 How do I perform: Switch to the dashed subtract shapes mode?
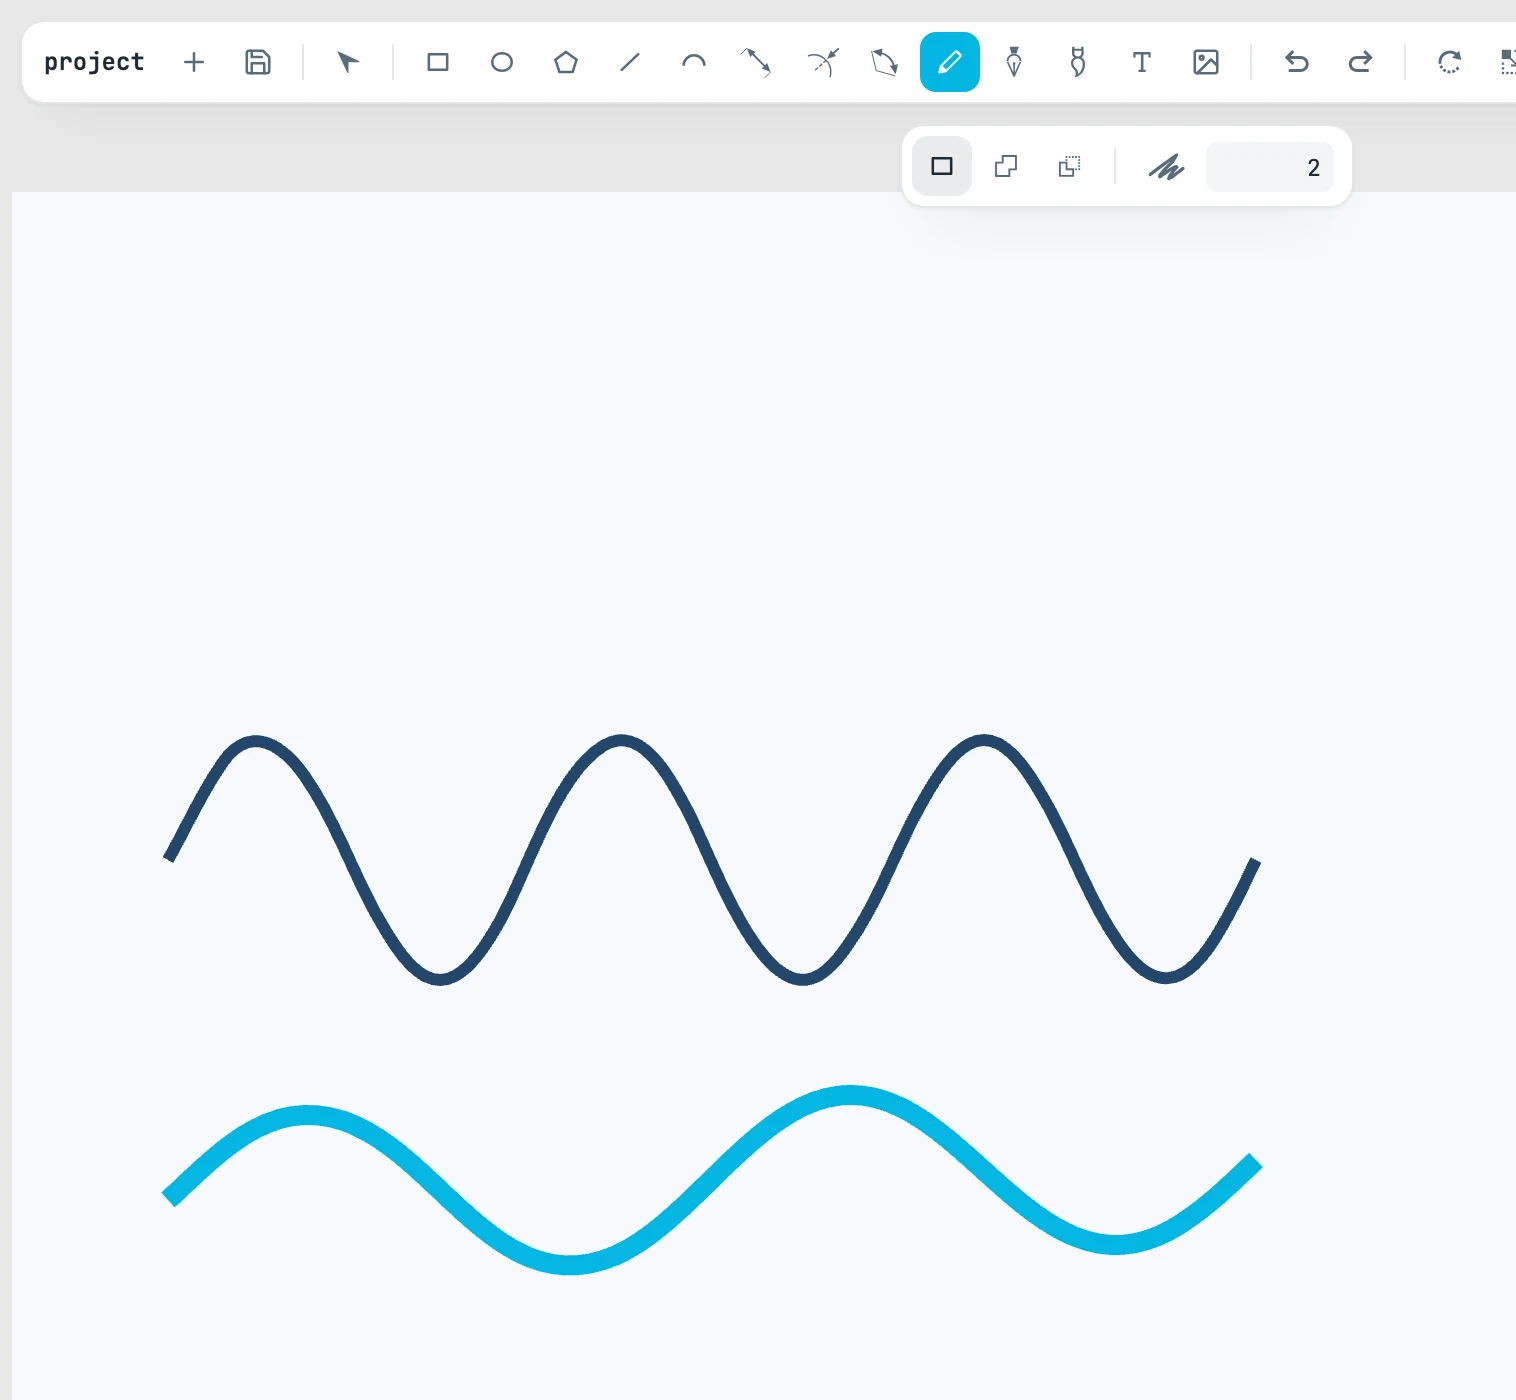pos(1070,166)
